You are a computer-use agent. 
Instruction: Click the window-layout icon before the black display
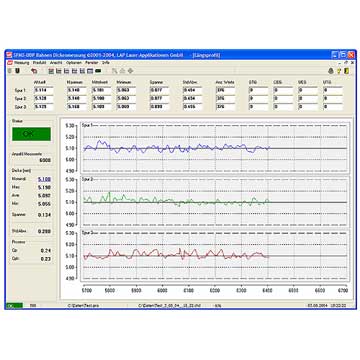pyautogui.click(x=90, y=71)
